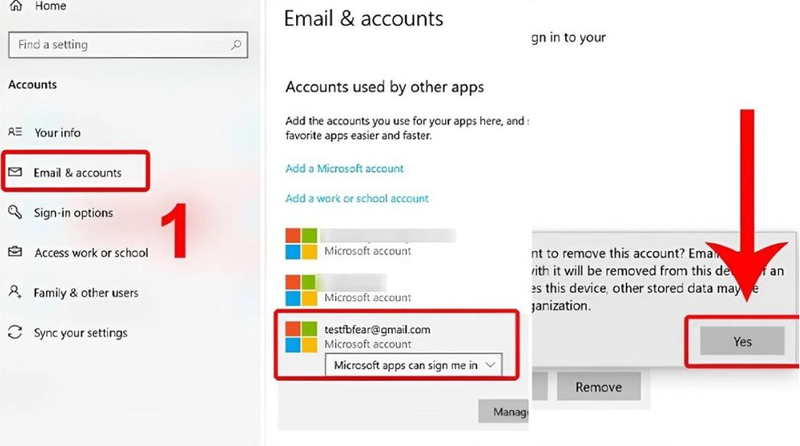Click the Microsoft logo beside testfbfear@gmail.com
The image size is (800, 446).
pos(301,336)
